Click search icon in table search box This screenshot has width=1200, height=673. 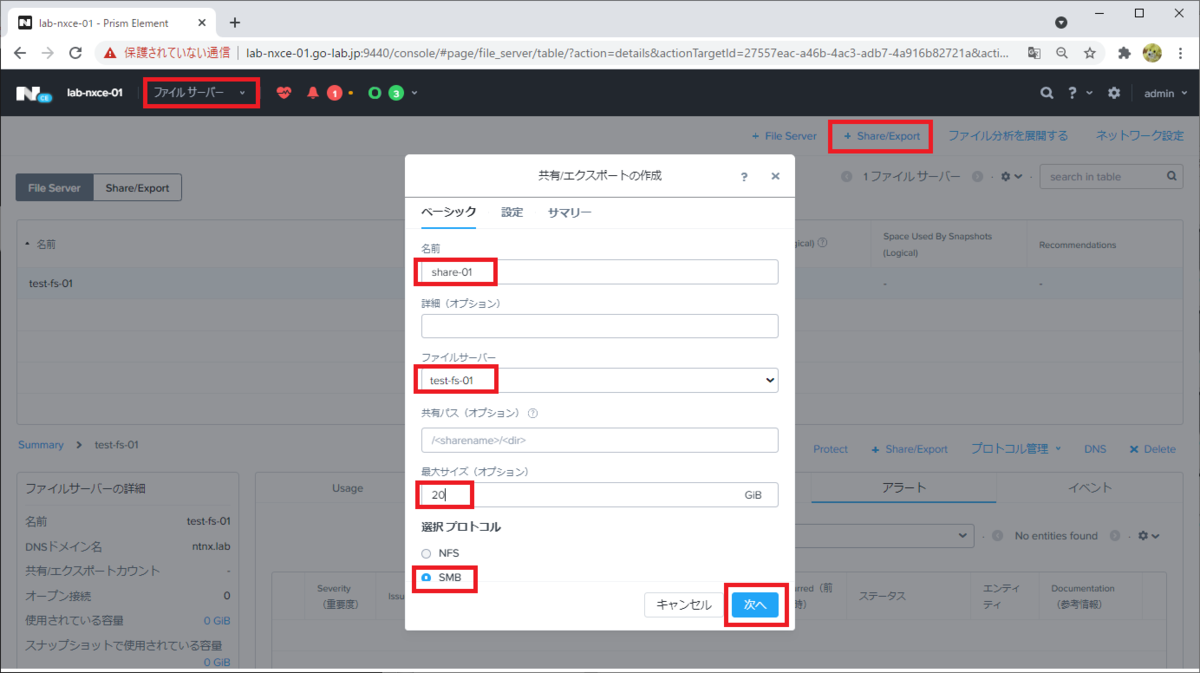(x=1172, y=176)
